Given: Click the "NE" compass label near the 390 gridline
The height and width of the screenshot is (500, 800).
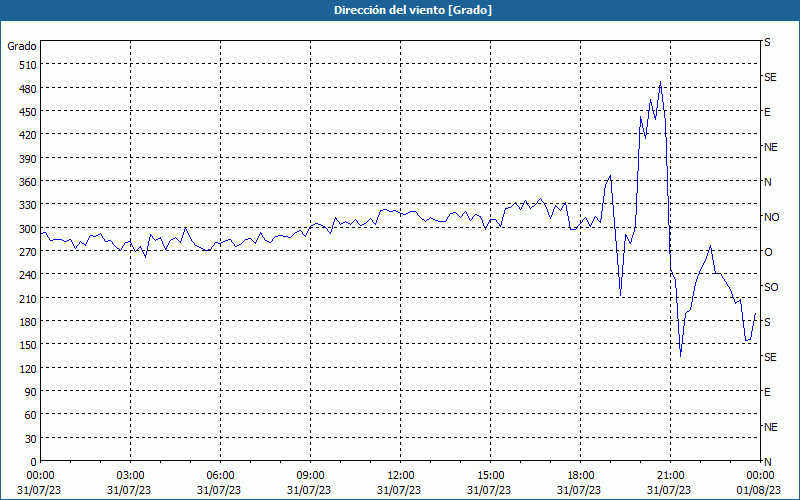Looking at the screenshot, I should pos(771,147).
